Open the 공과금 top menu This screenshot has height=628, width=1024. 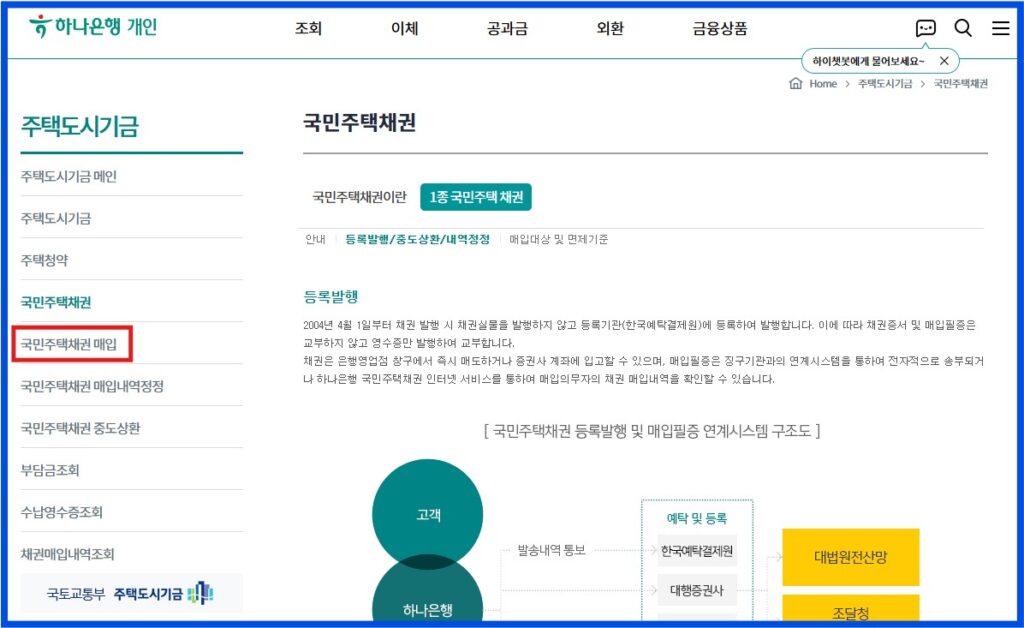click(507, 29)
